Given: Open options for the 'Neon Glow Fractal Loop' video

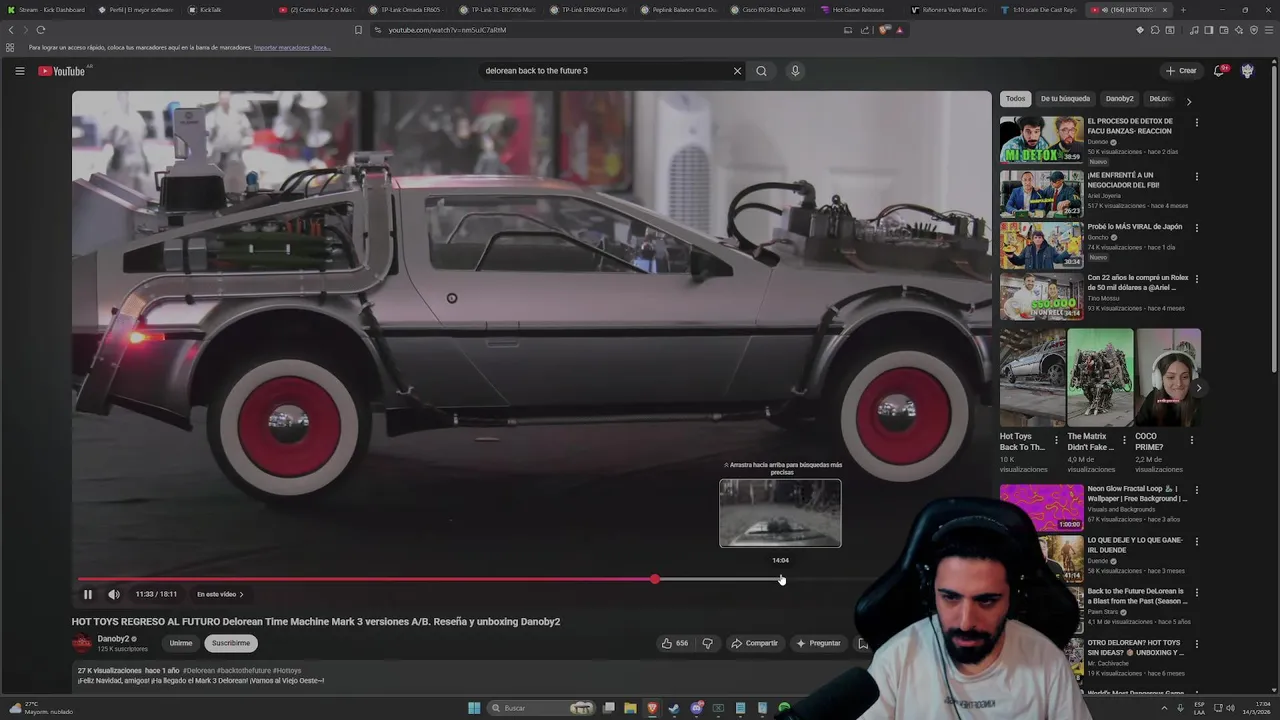Looking at the screenshot, I should pos(1196,491).
